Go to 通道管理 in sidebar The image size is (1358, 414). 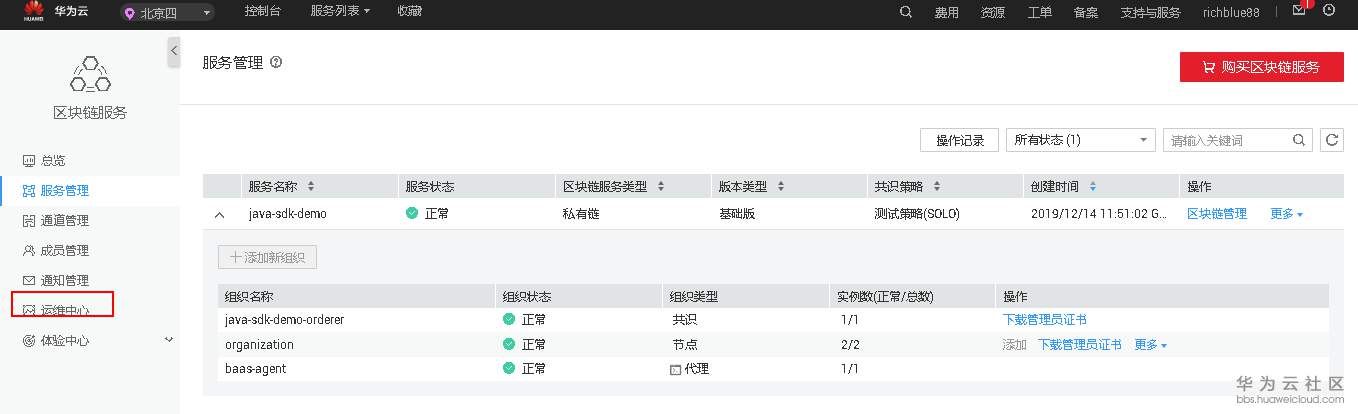coord(64,220)
